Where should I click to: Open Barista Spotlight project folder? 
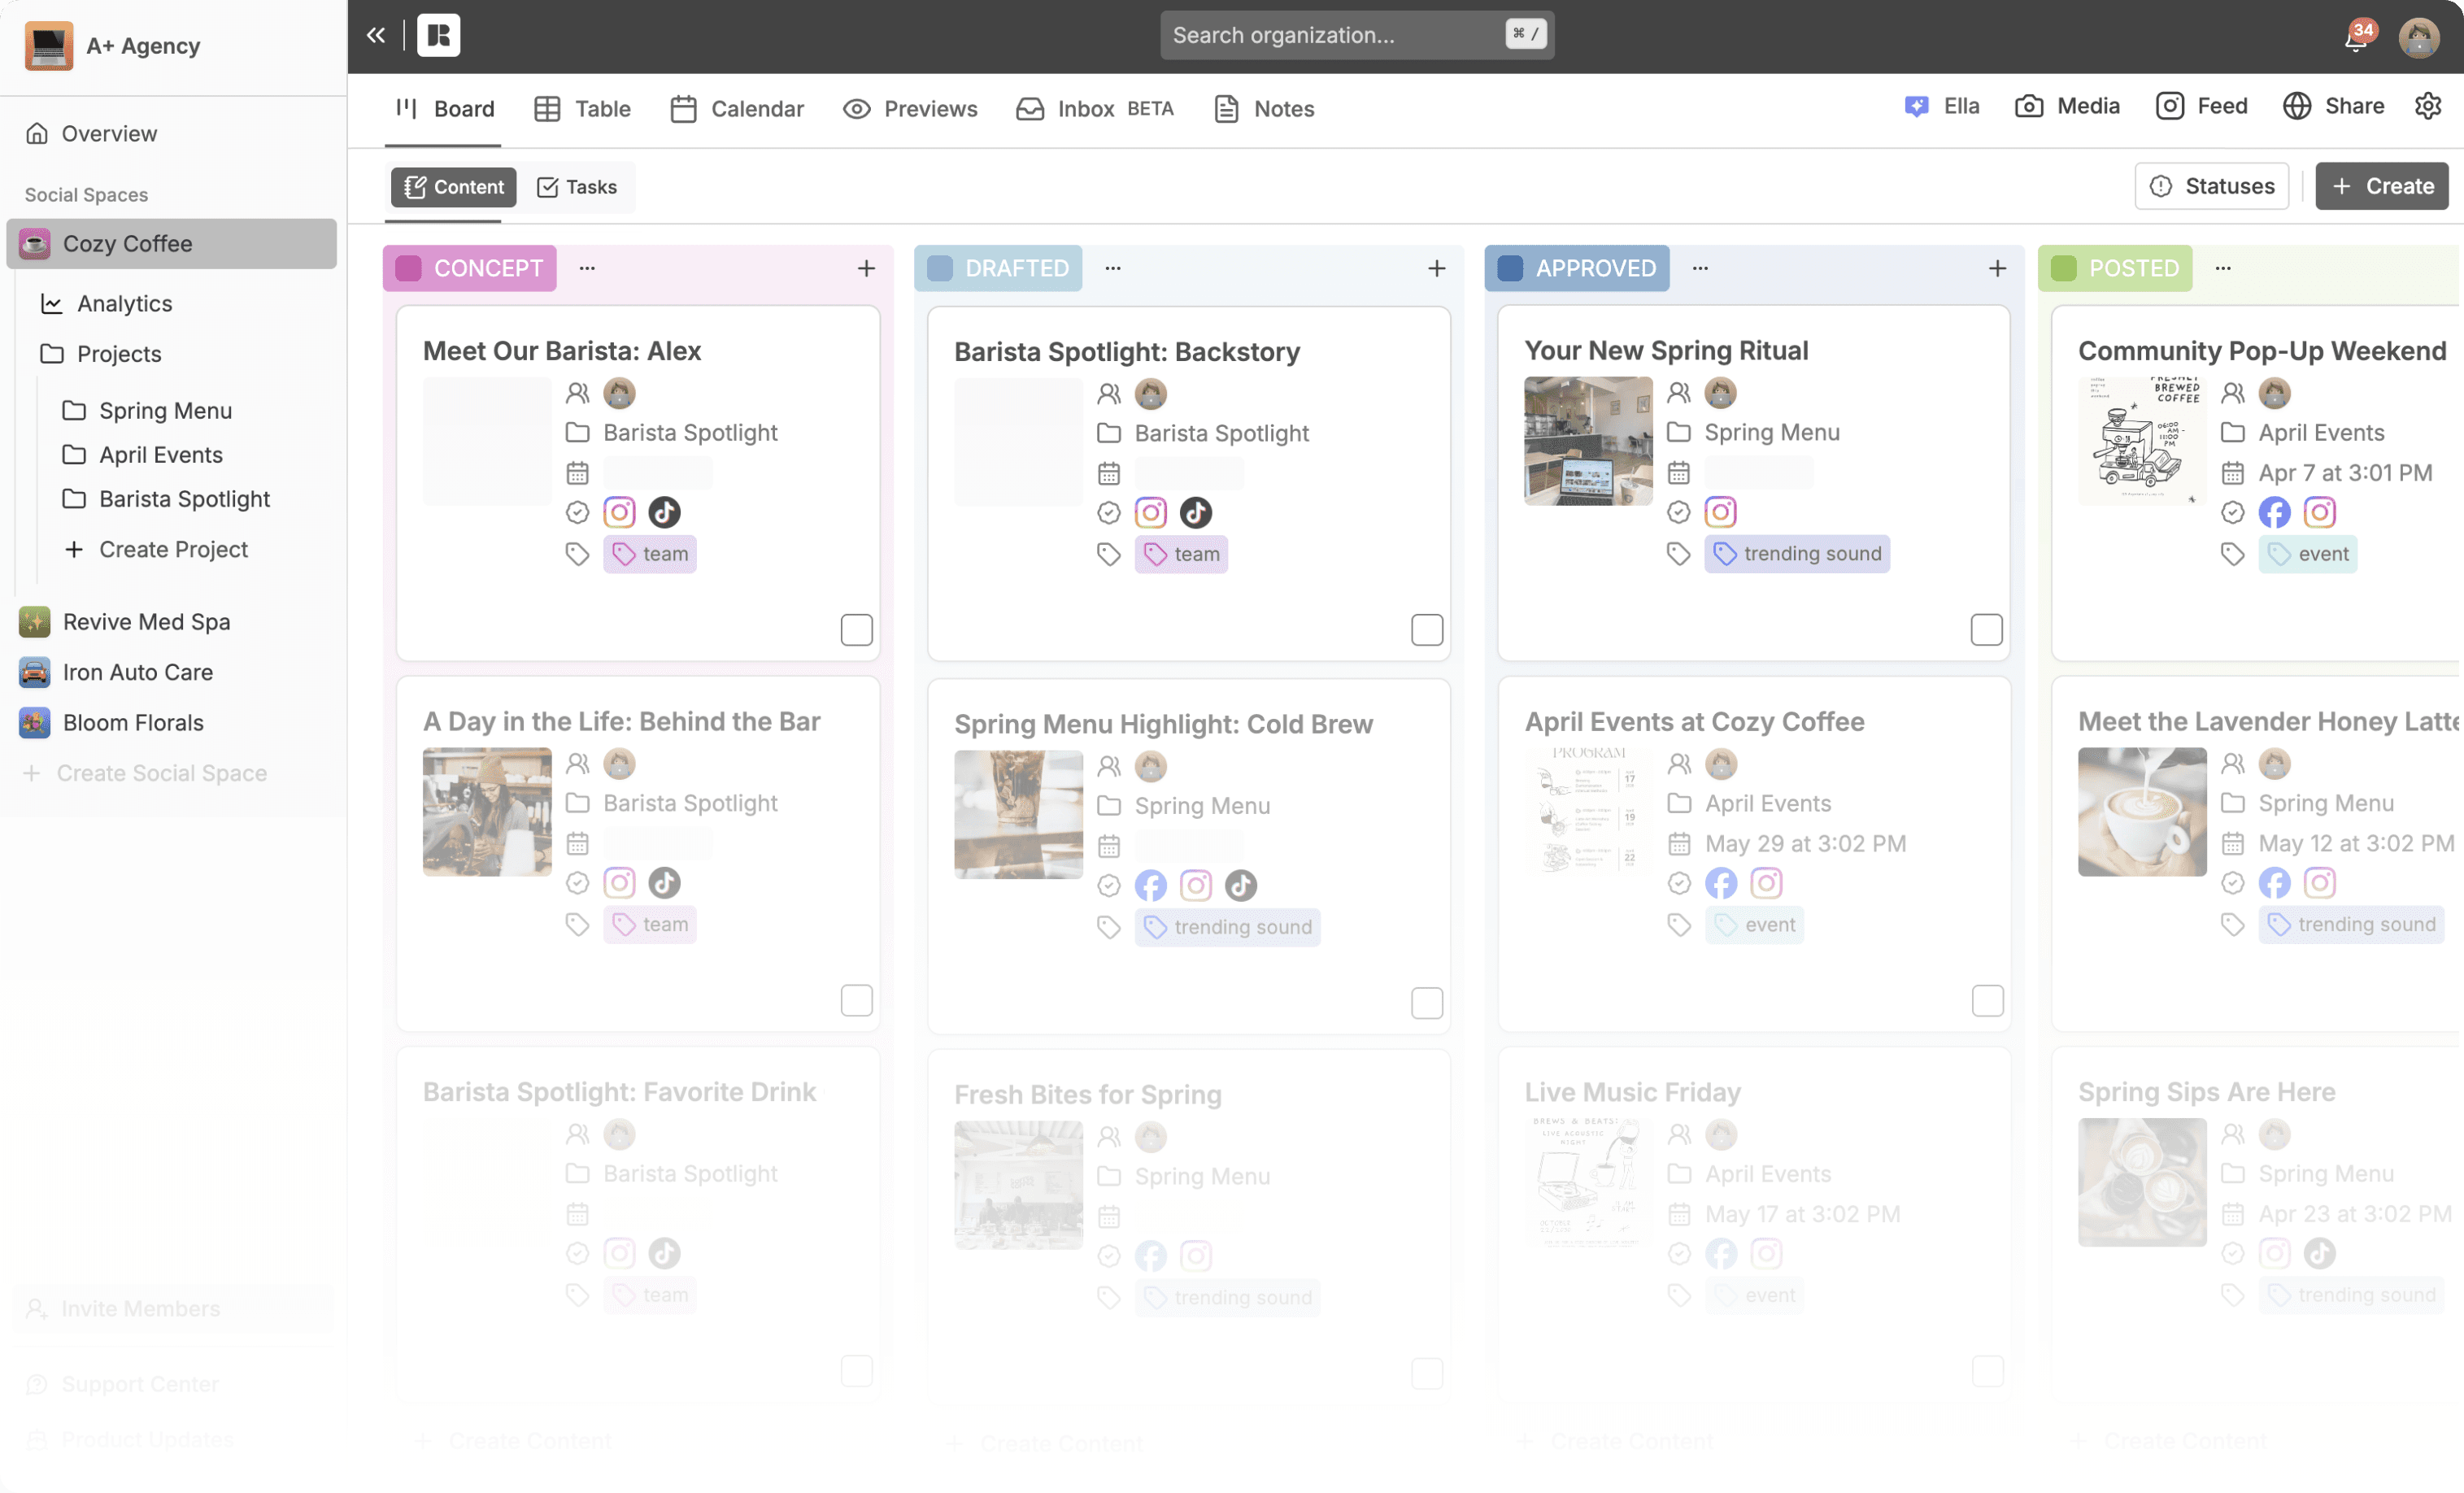(166, 499)
